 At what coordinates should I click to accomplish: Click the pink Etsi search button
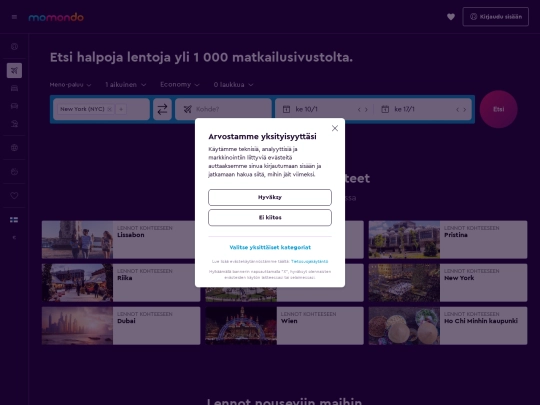pyautogui.click(x=498, y=109)
